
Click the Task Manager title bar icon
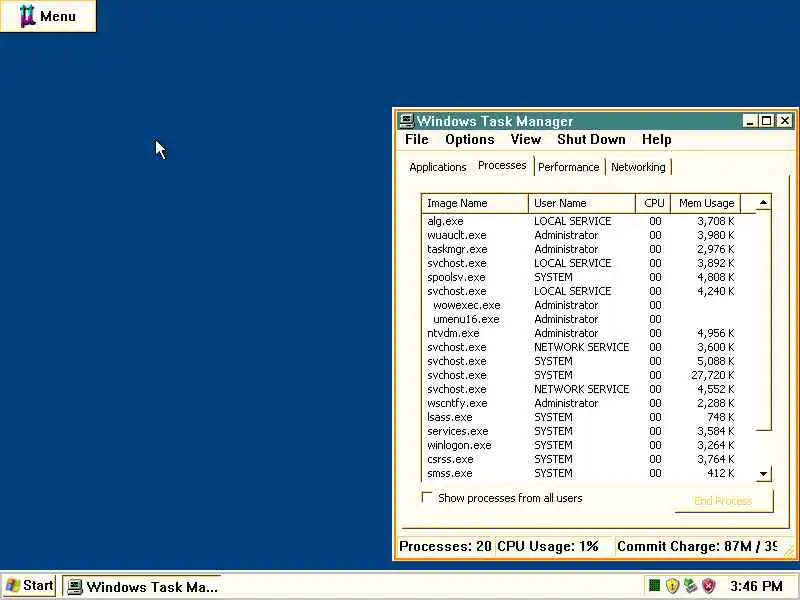[406, 120]
